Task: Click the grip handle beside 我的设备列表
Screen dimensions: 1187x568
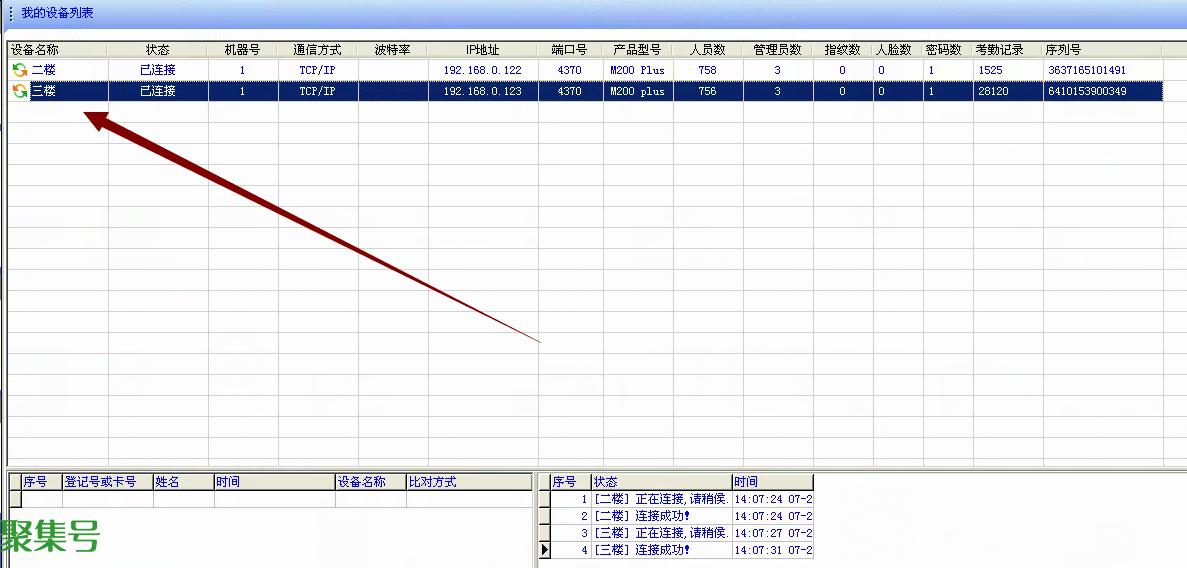Action: coord(11,14)
